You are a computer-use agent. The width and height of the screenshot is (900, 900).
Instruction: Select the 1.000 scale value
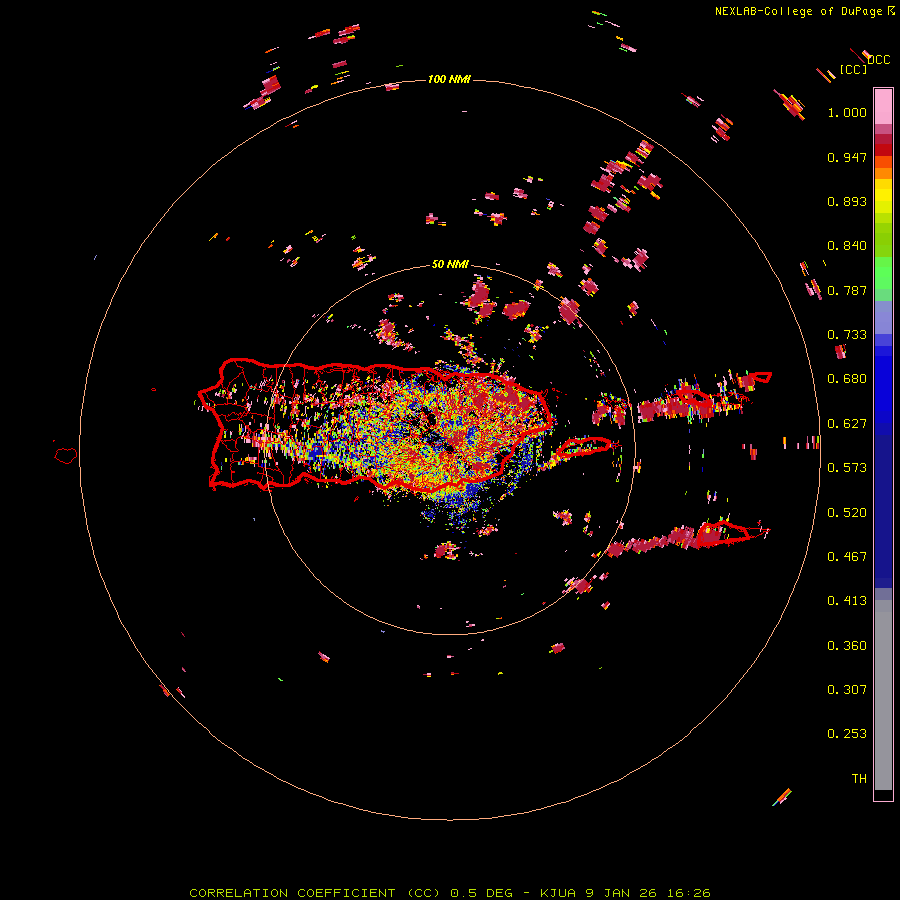[x=847, y=112]
